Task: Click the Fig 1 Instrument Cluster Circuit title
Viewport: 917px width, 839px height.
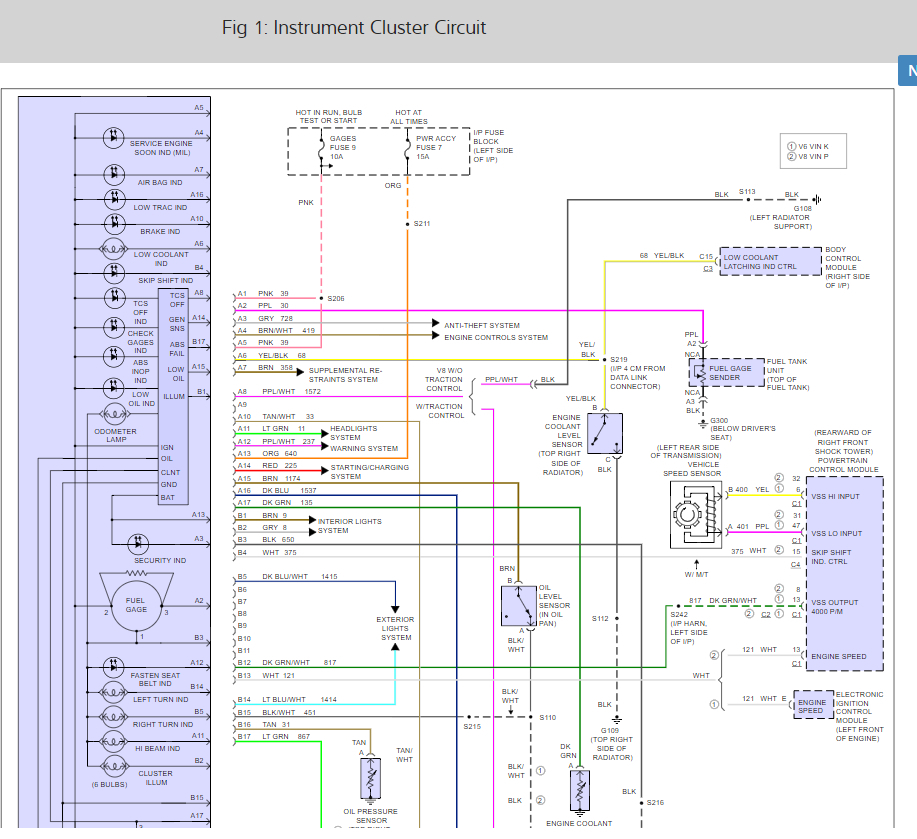Action: [x=354, y=27]
